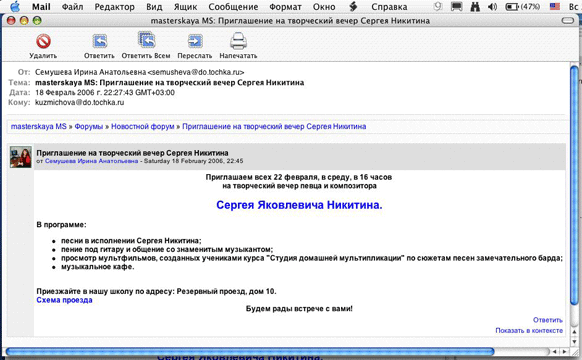Follow the Новостной форум breadcrumb link
This screenshot has width=582, height=360.
coord(143,127)
